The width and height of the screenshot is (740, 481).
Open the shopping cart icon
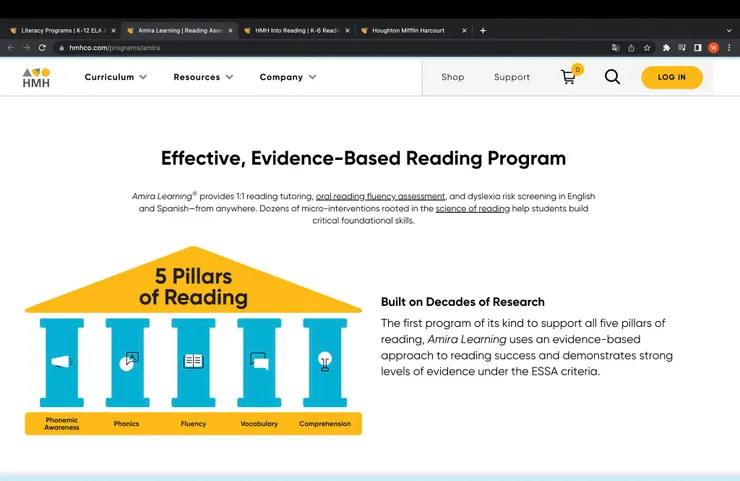pyautogui.click(x=568, y=77)
